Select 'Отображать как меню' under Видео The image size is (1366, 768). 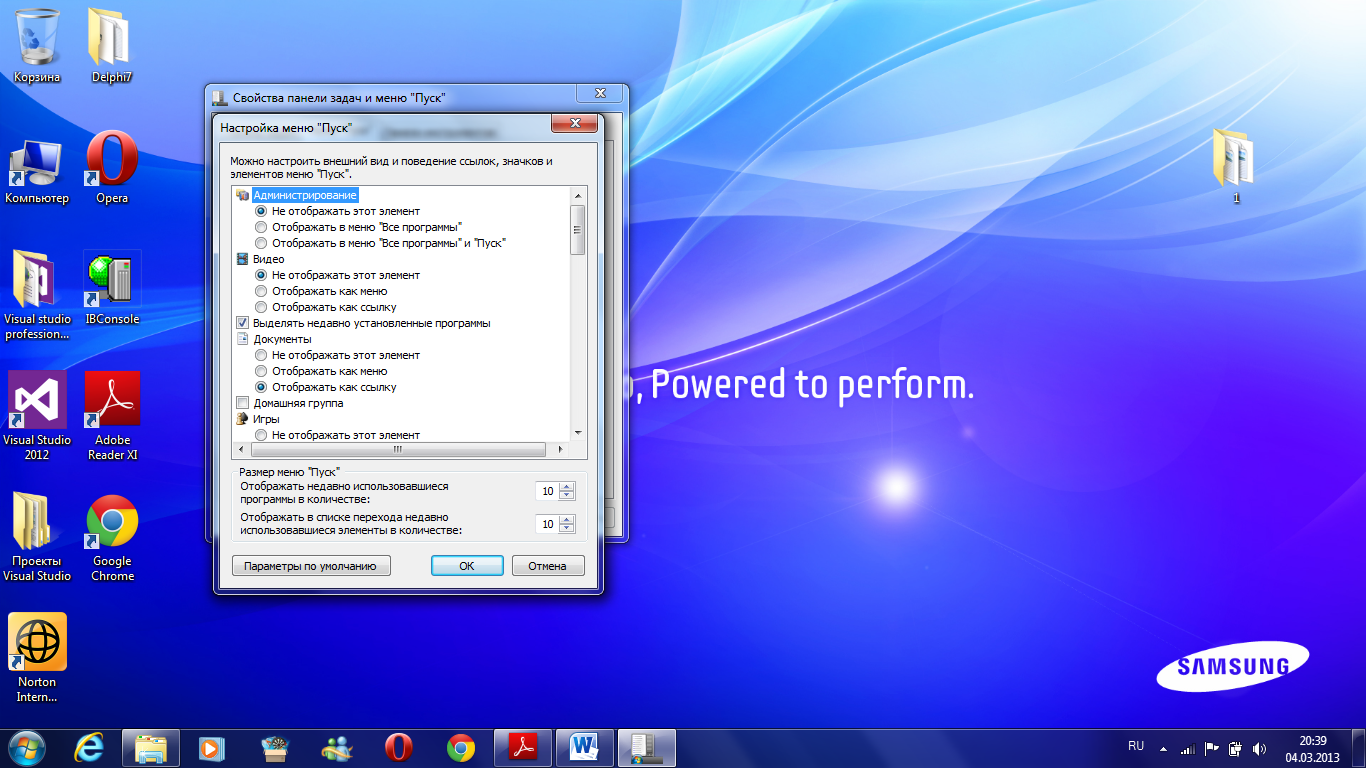(x=321, y=291)
